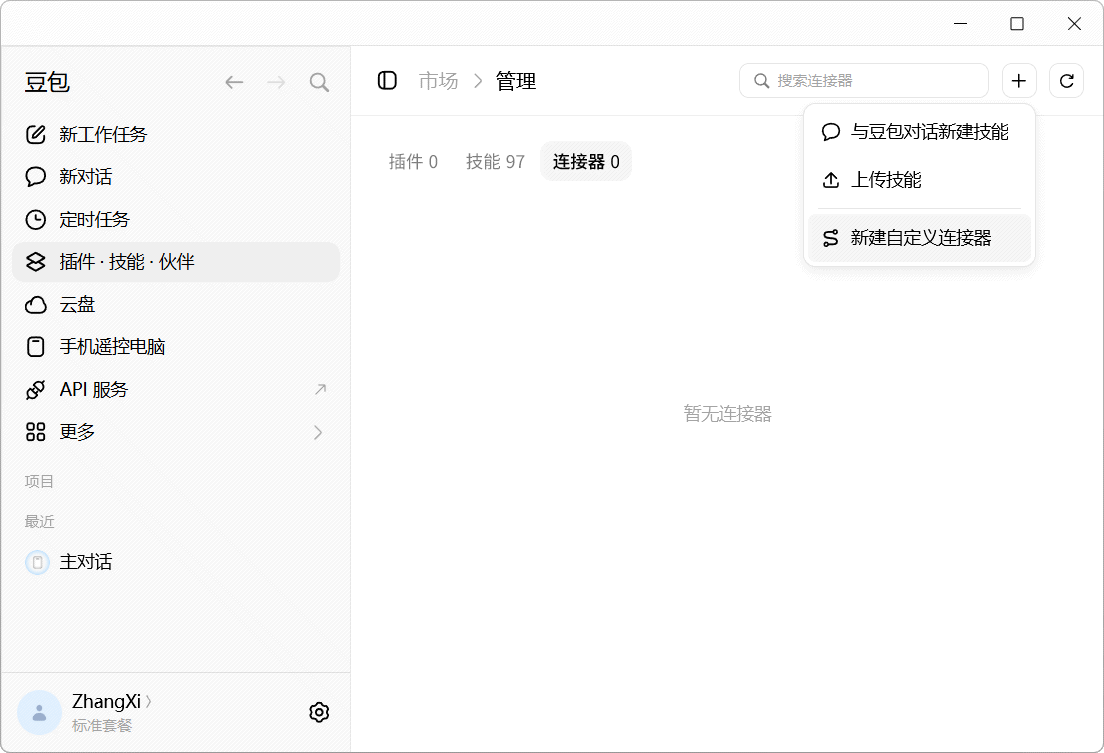
Task: Click 管理 breadcrumb label
Action: tap(516, 81)
